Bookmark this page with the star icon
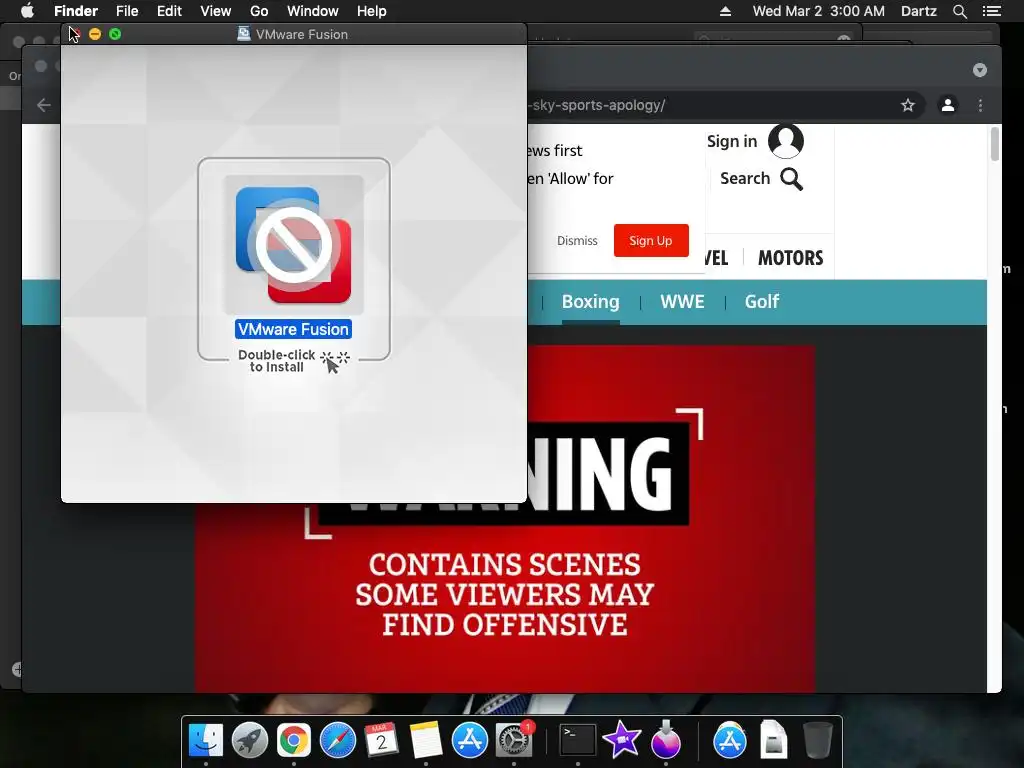1024x768 pixels. tap(908, 105)
